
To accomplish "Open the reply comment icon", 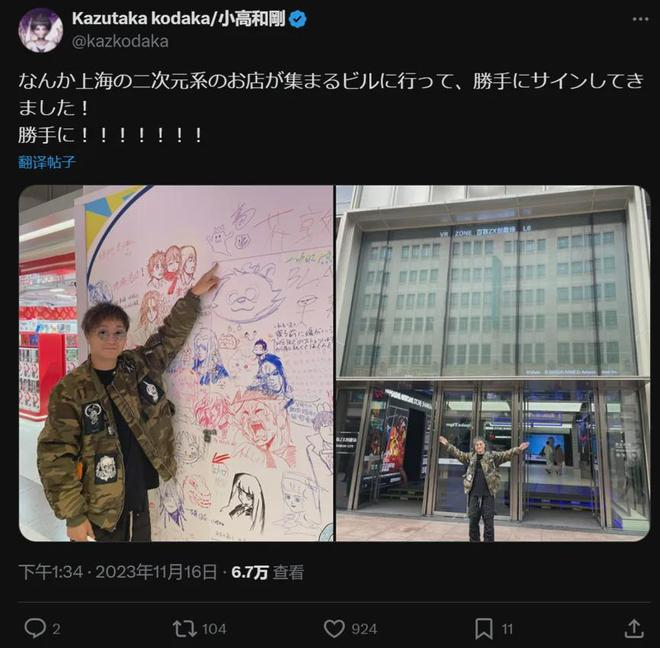I will pos(35,628).
